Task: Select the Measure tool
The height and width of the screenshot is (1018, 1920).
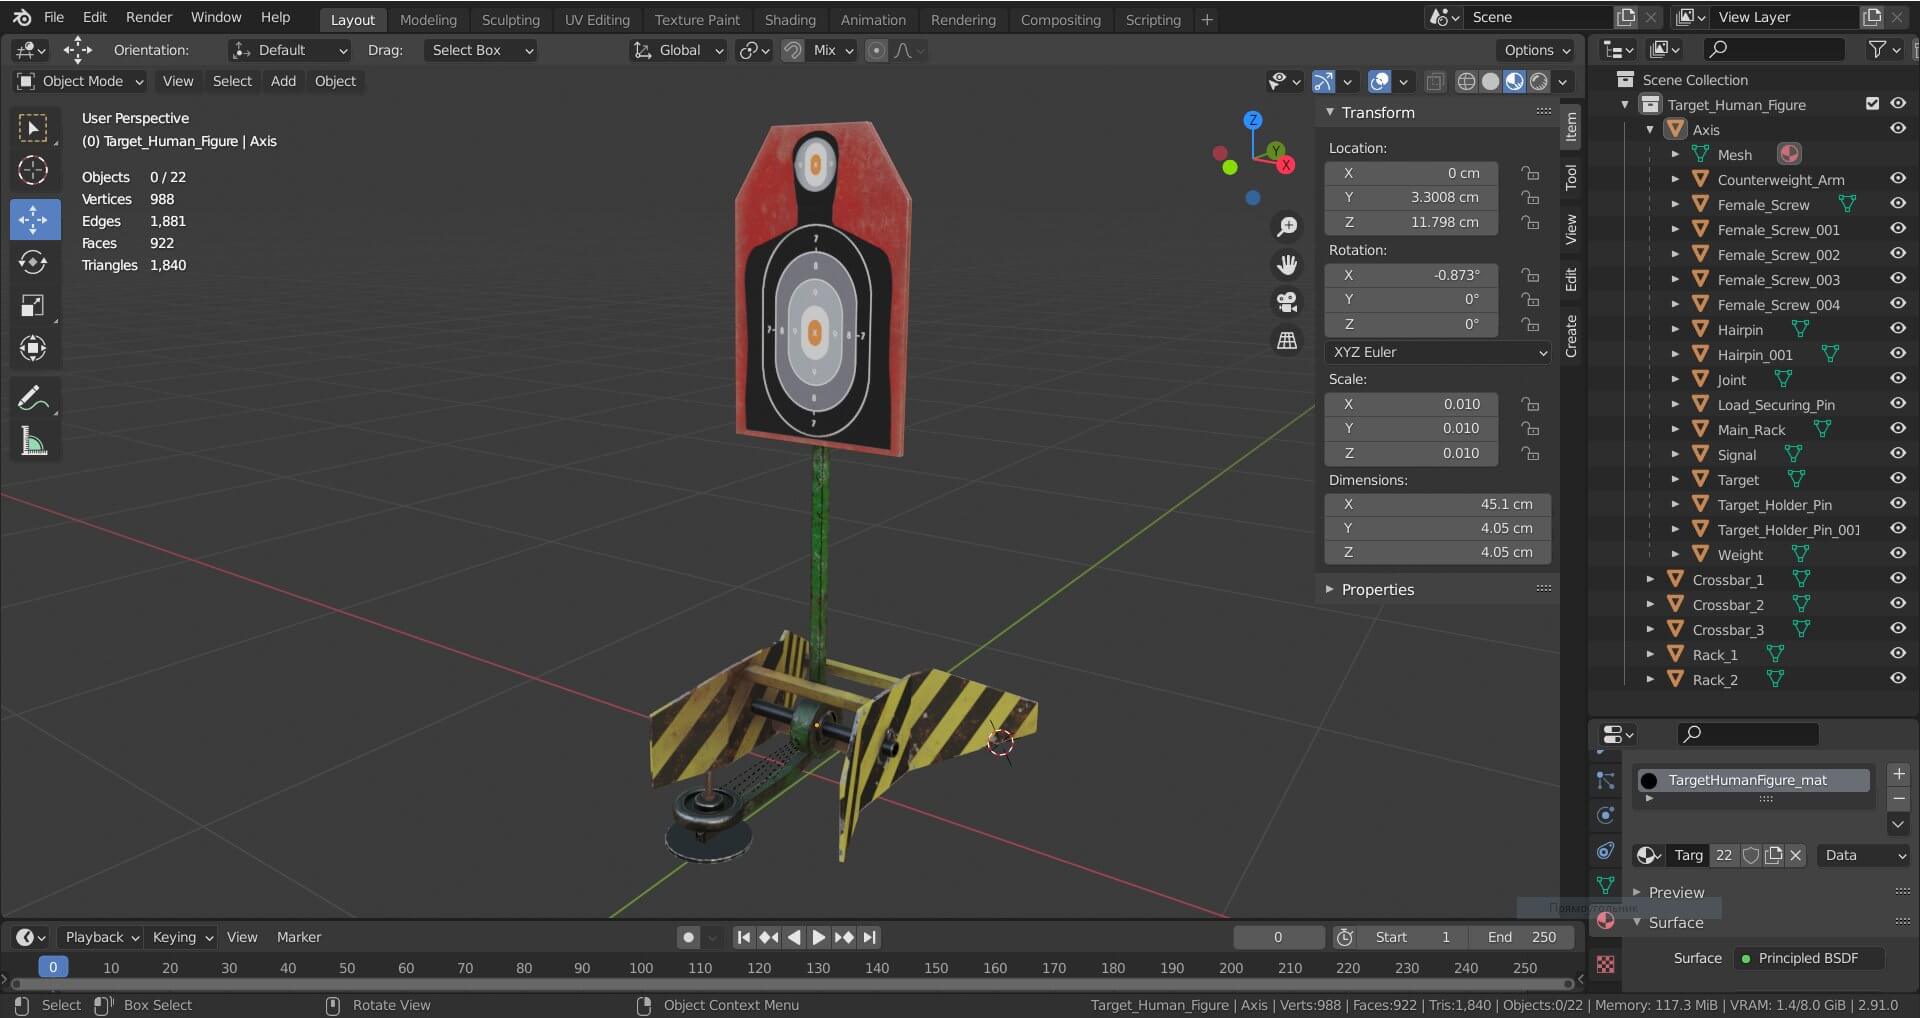Action: click(33, 441)
